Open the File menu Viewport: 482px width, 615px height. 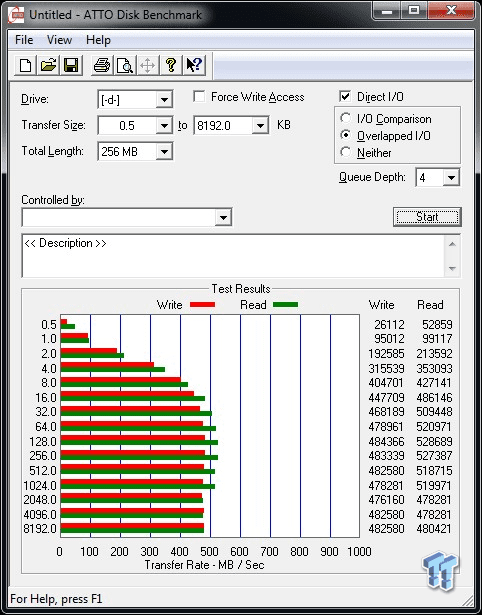(x=24, y=40)
